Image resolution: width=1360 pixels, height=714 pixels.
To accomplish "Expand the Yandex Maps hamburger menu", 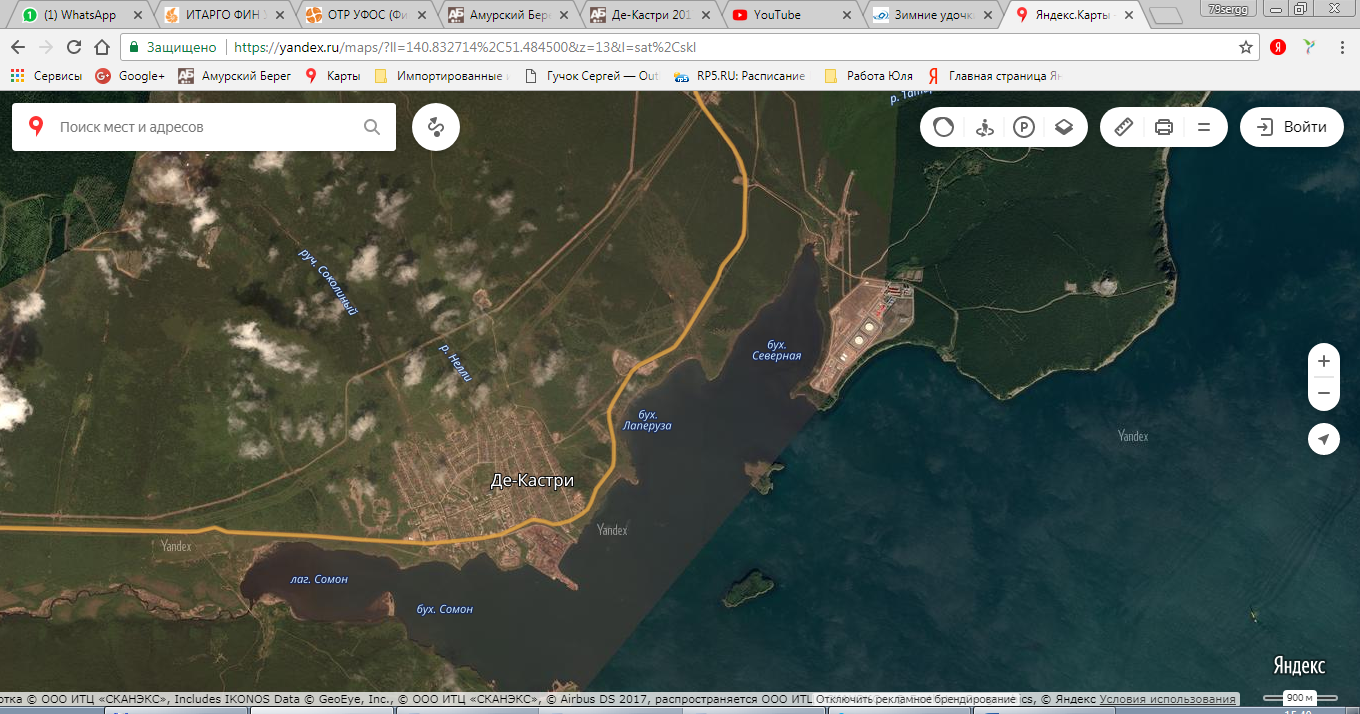I will click(x=1204, y=127).
